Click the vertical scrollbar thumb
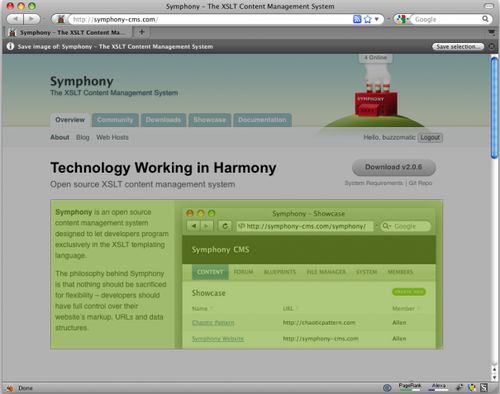 pyautogui.click(x=494, y=107)
